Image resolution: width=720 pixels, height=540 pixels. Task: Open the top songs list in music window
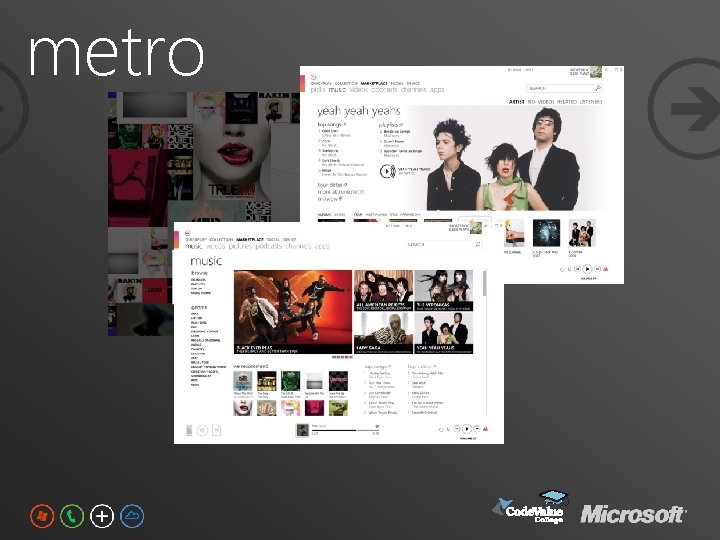[x=378, y=366]
